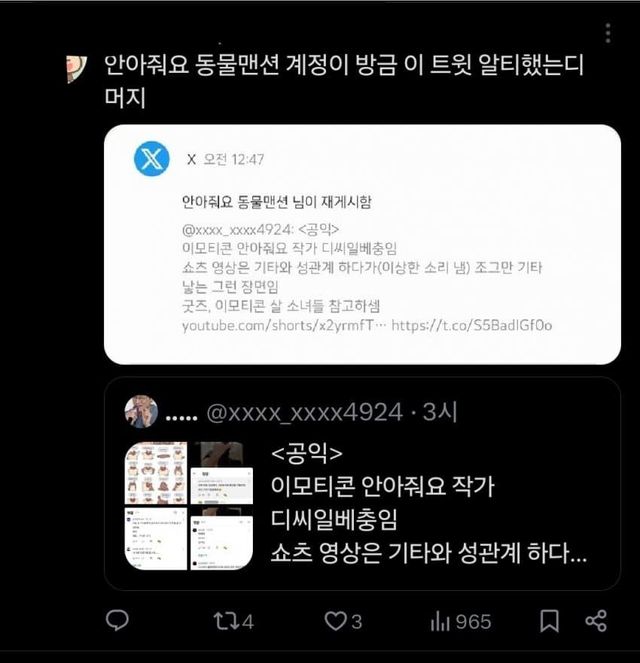Open the three-dot more options menu
Viewport: 640px width, 663px height.
[x=608, y=33]
